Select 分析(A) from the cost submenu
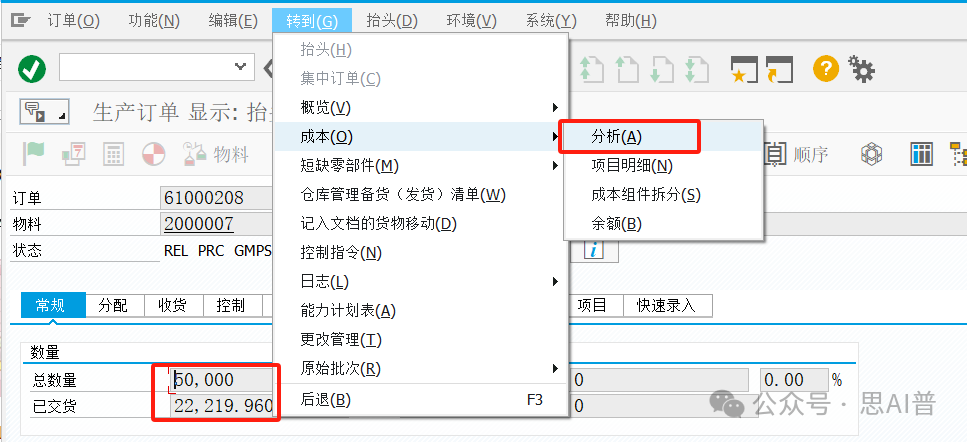Viewport: 967px width, 442px height. pyautogui.click(x=616, y=137)
